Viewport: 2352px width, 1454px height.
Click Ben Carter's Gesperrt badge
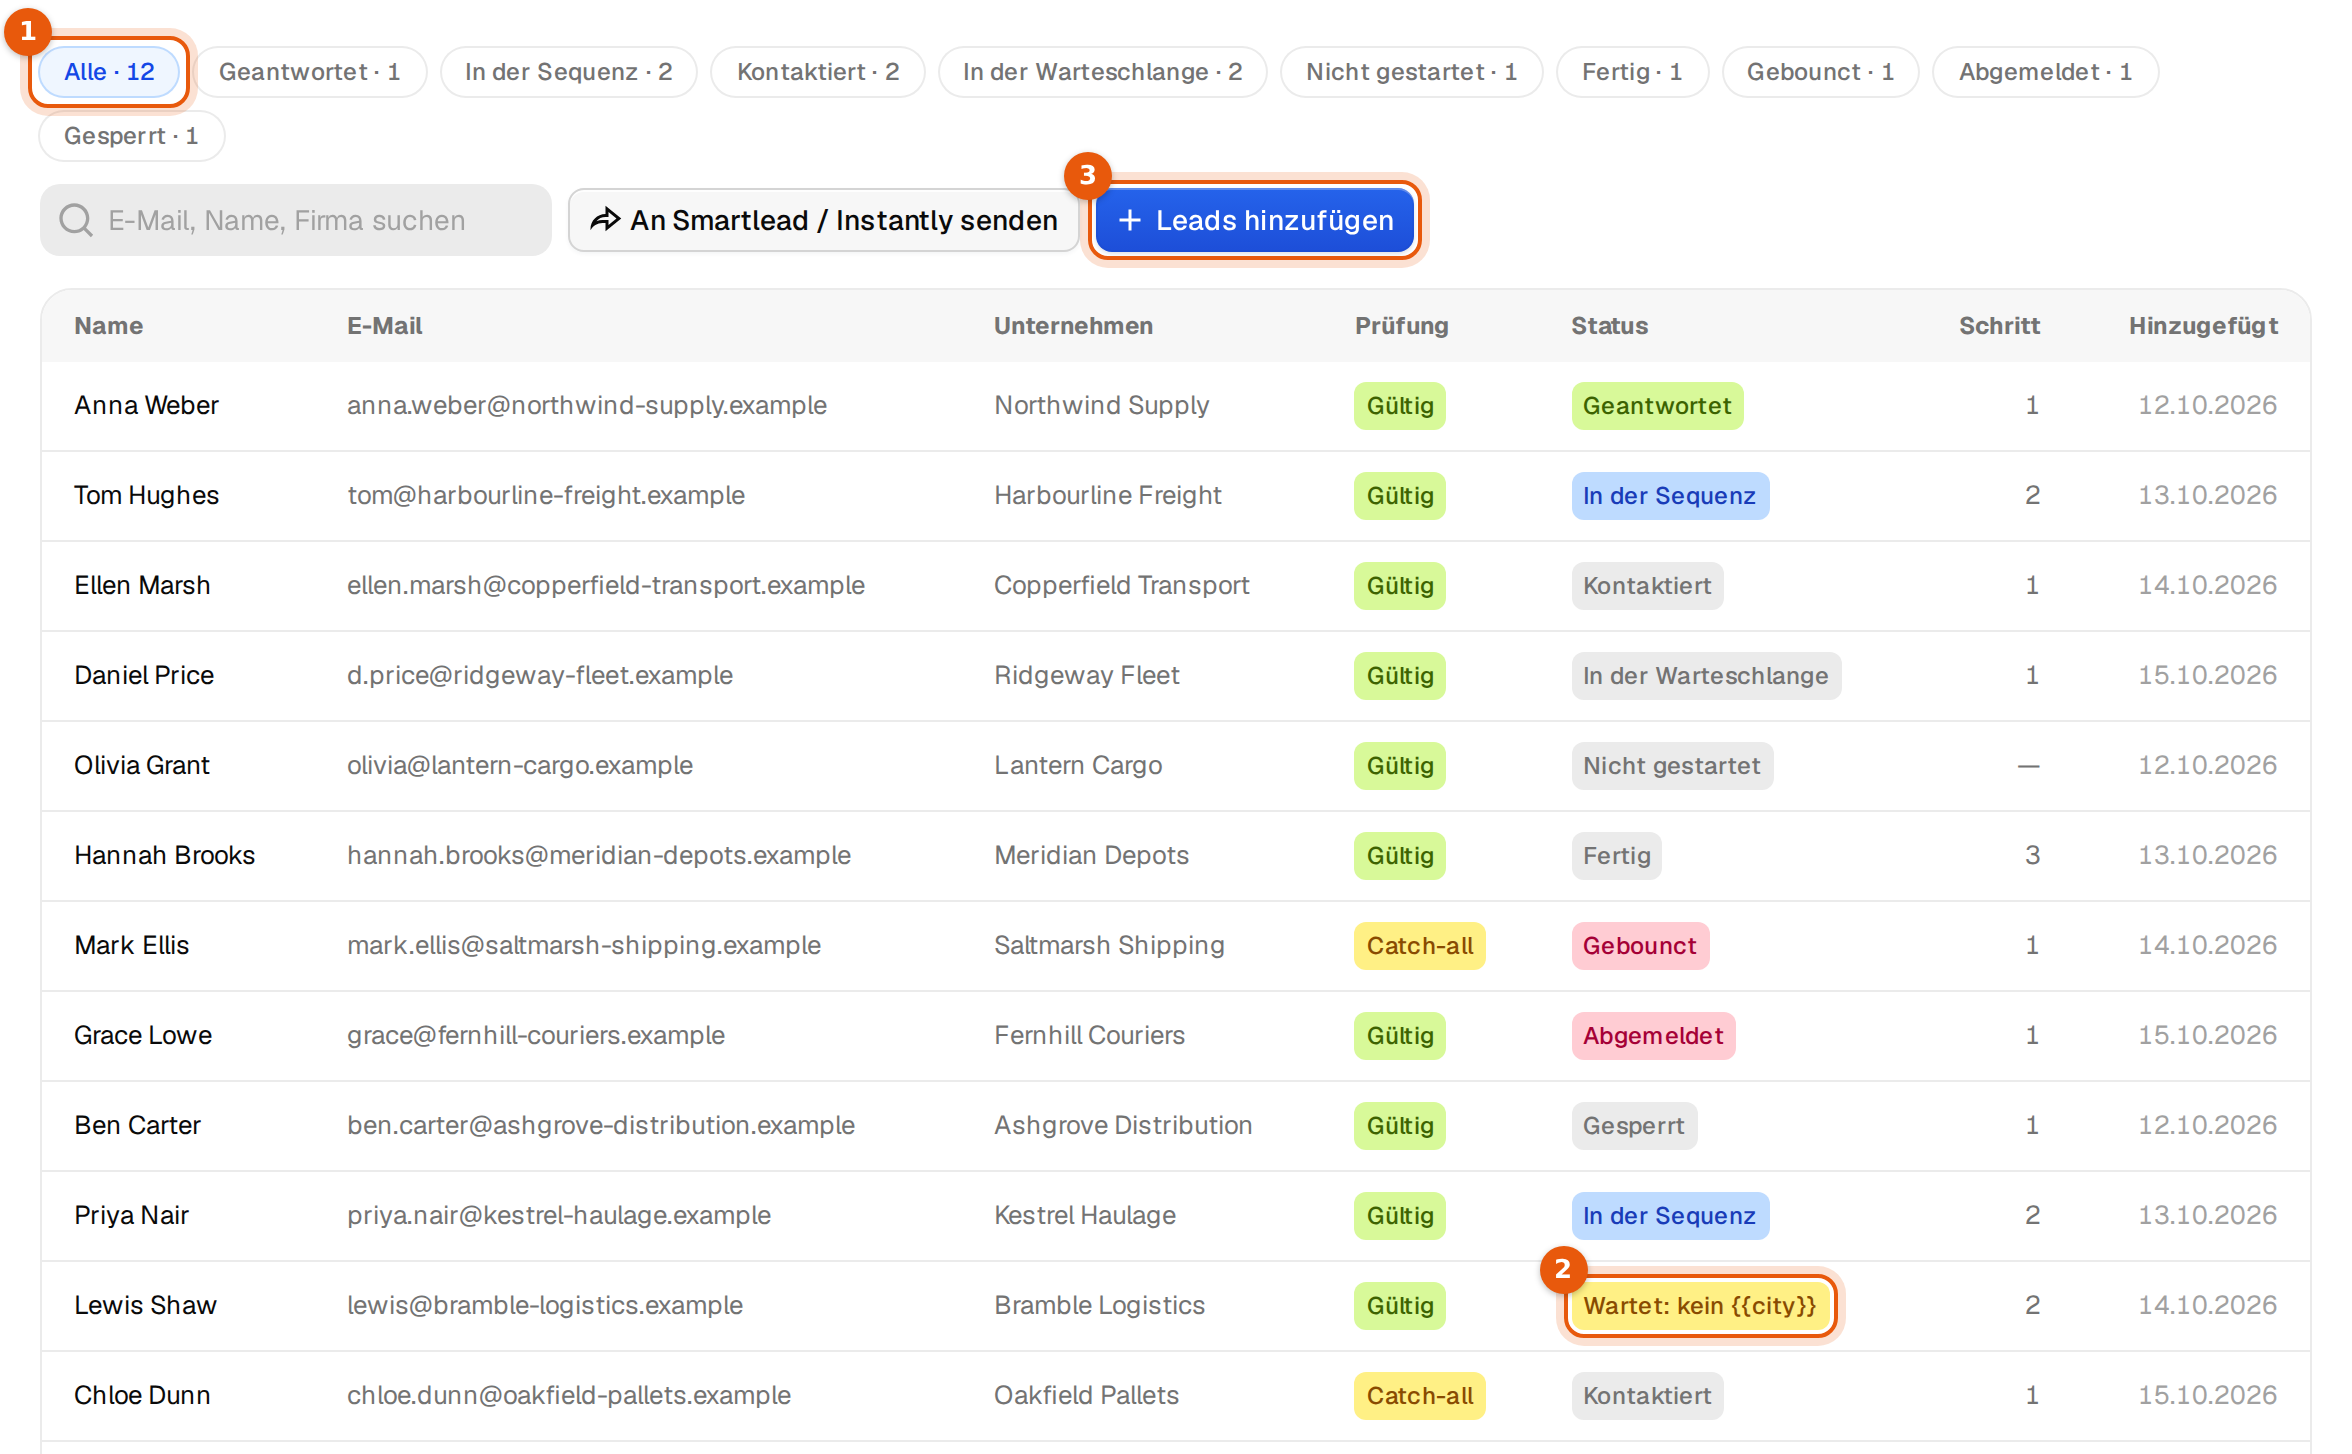pyautogui.click(x=1634, y=1126)
